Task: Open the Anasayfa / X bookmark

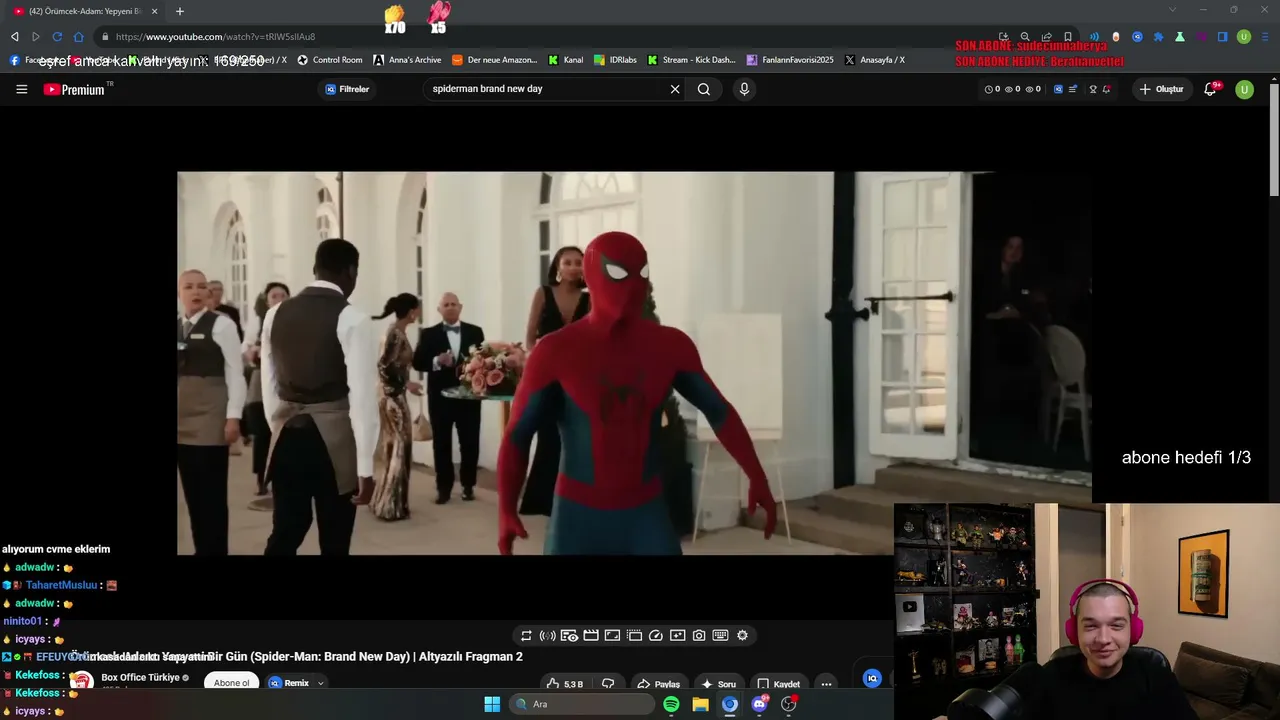Action: (875, 60)
